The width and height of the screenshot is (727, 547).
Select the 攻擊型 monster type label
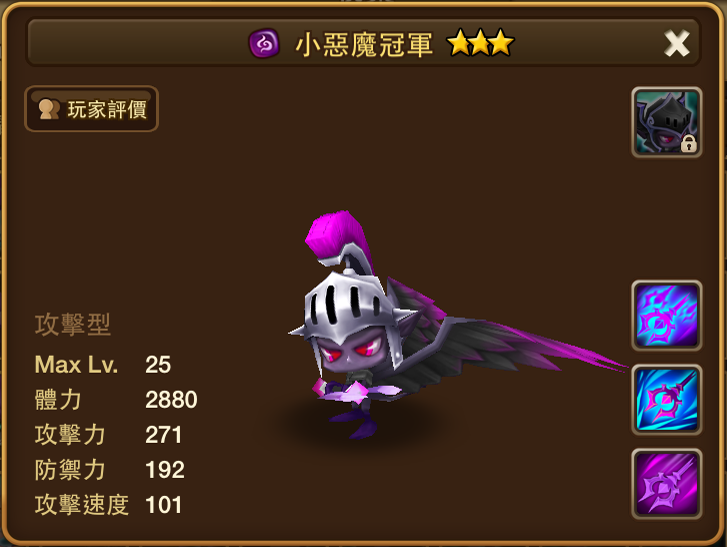coord(72,324)
